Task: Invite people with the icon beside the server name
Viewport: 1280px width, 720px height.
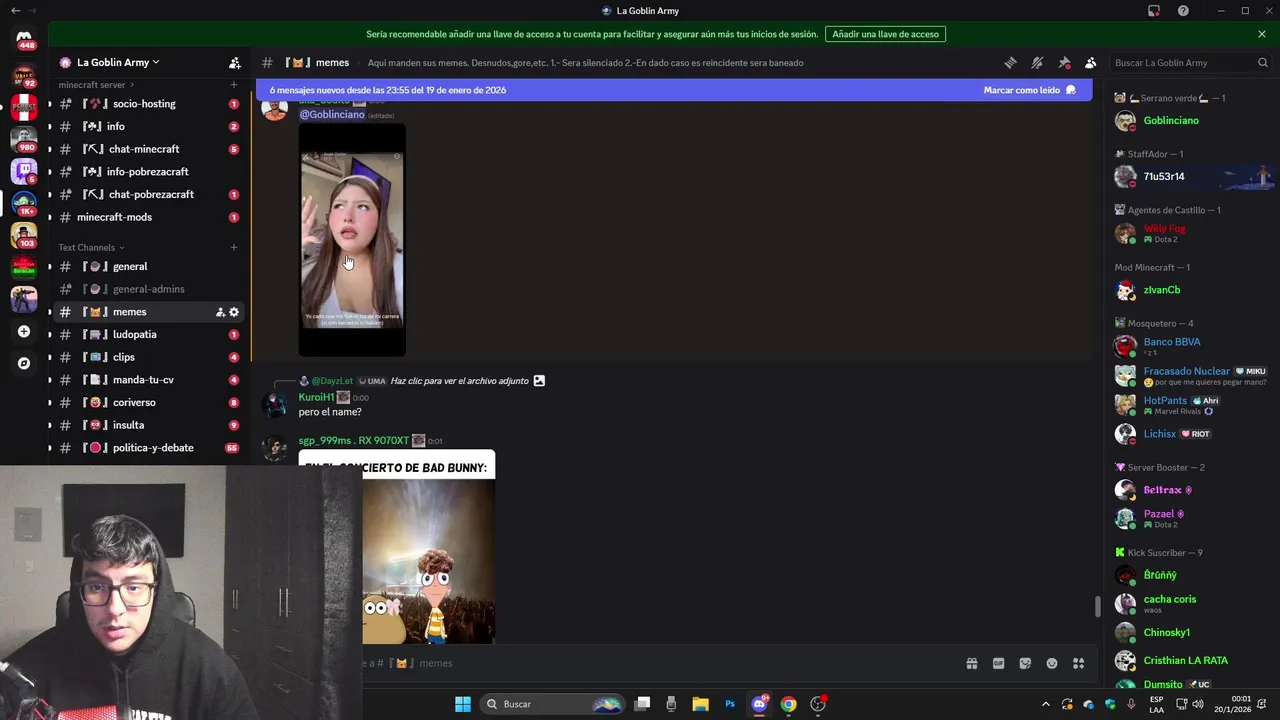Action: [234, 62]
